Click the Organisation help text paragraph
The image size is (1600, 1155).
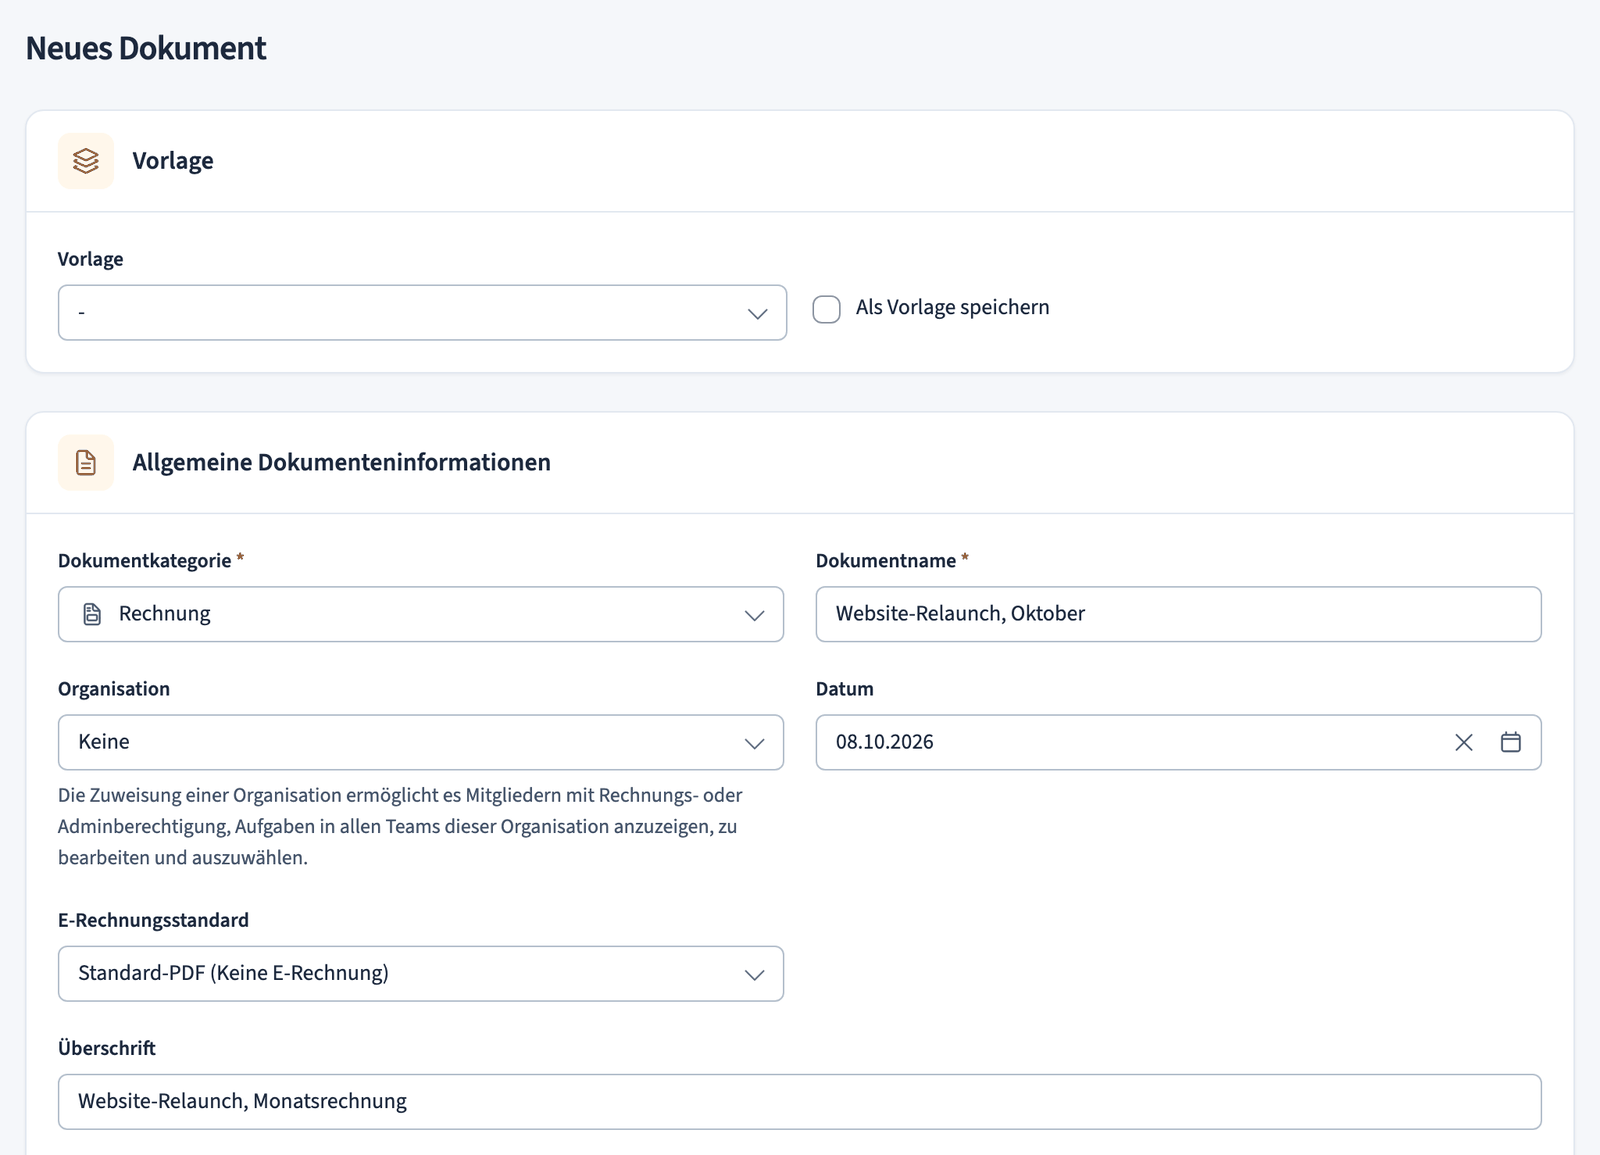pyautogui.click(x=400, y=826)
